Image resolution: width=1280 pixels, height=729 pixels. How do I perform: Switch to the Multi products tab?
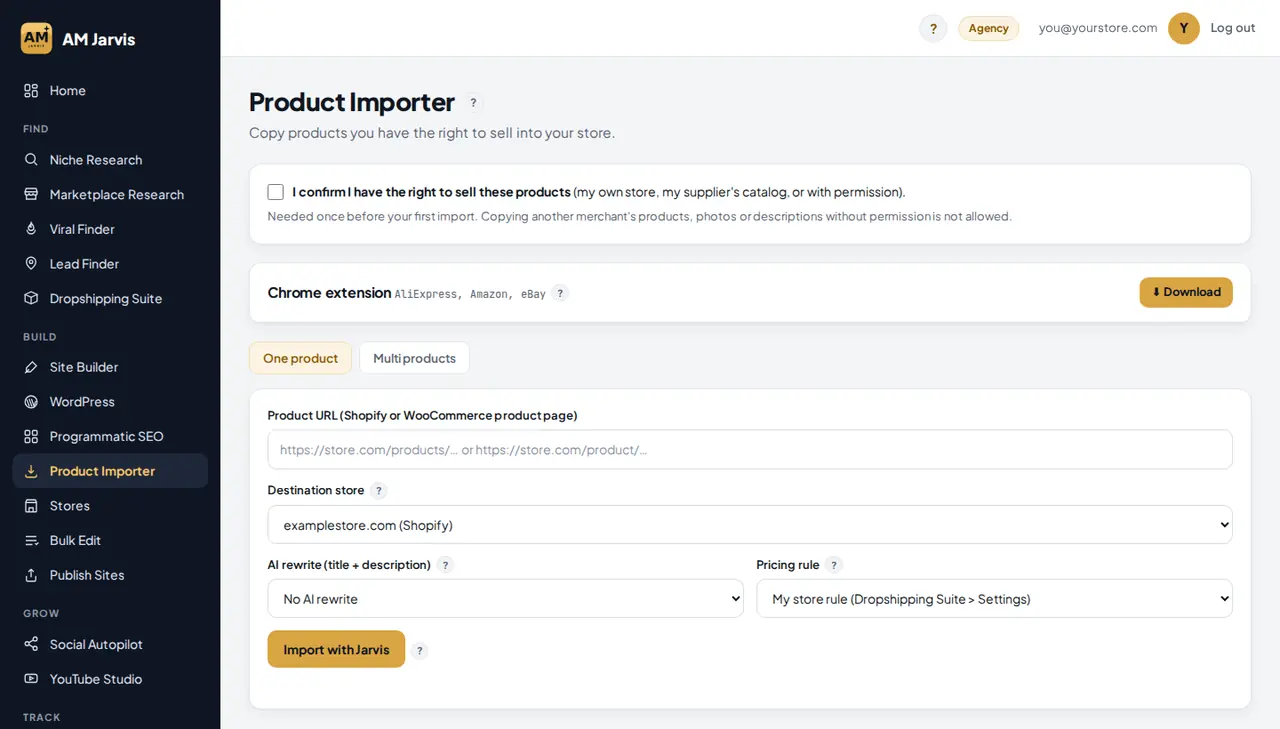click(414, 358)
